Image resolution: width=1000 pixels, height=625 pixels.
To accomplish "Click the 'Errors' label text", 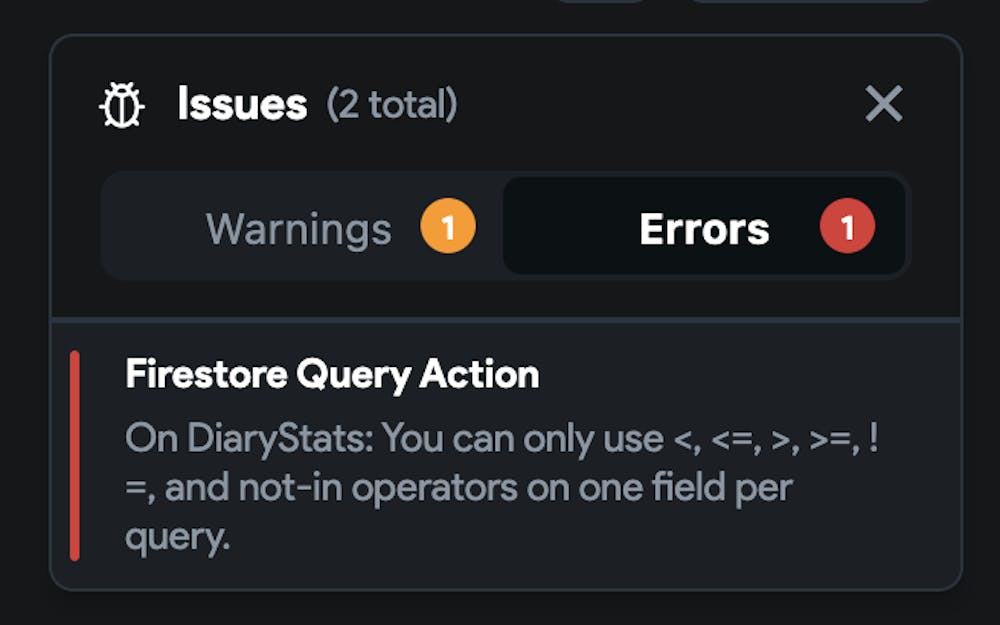I will [x=704, y=229].
